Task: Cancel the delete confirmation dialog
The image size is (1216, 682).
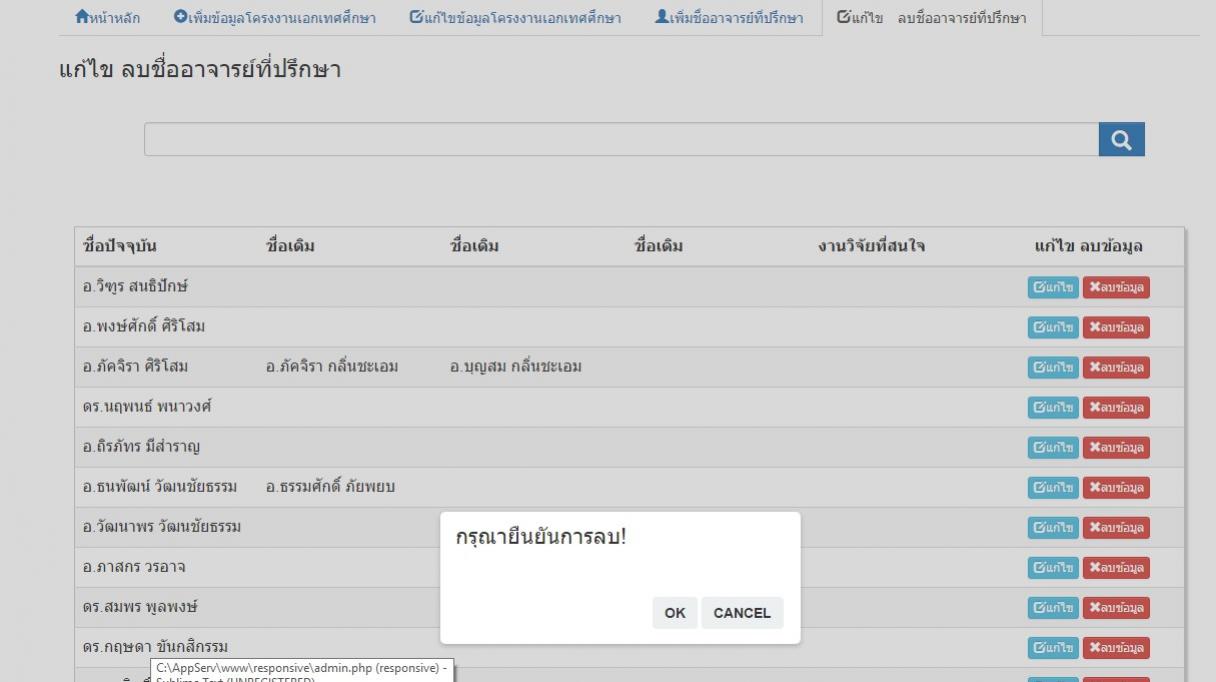Action: point(742,613)
